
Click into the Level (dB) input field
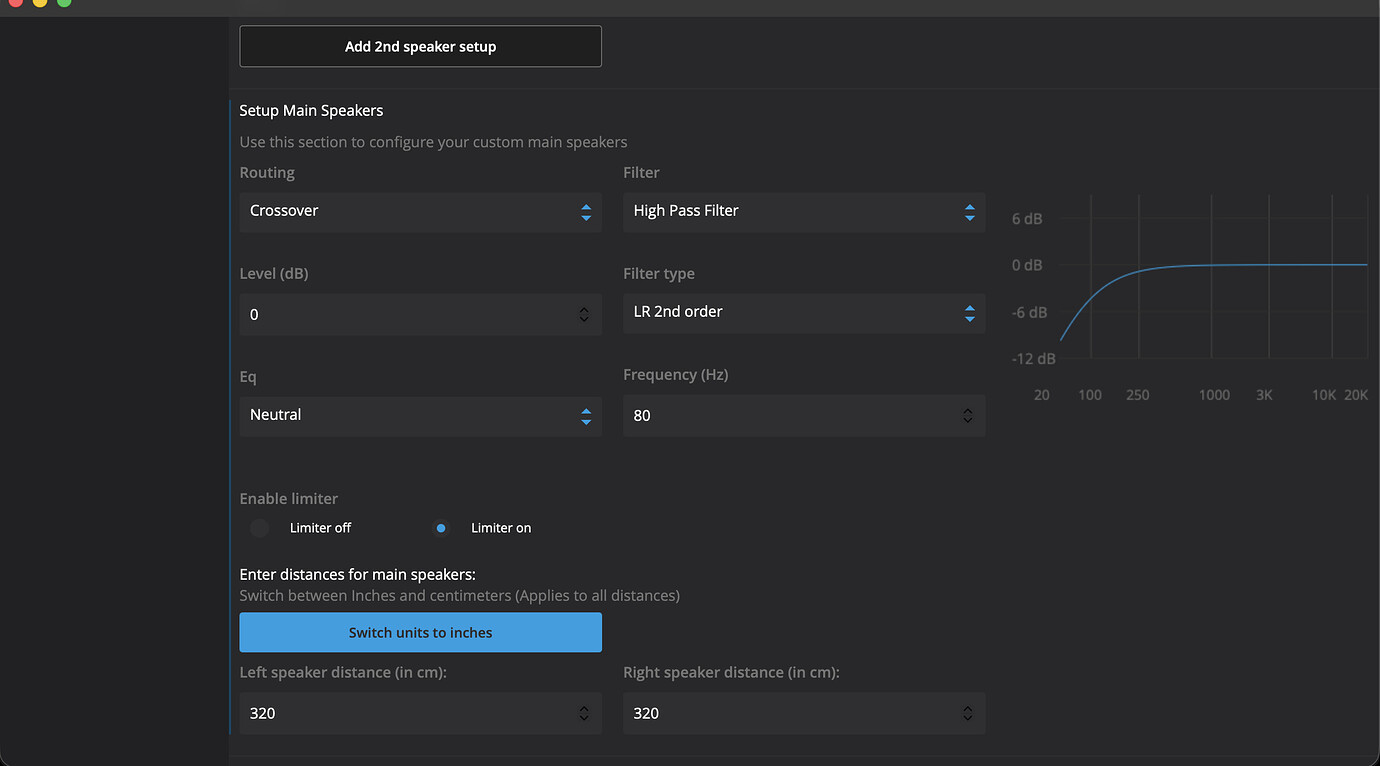tap(400, 315)
